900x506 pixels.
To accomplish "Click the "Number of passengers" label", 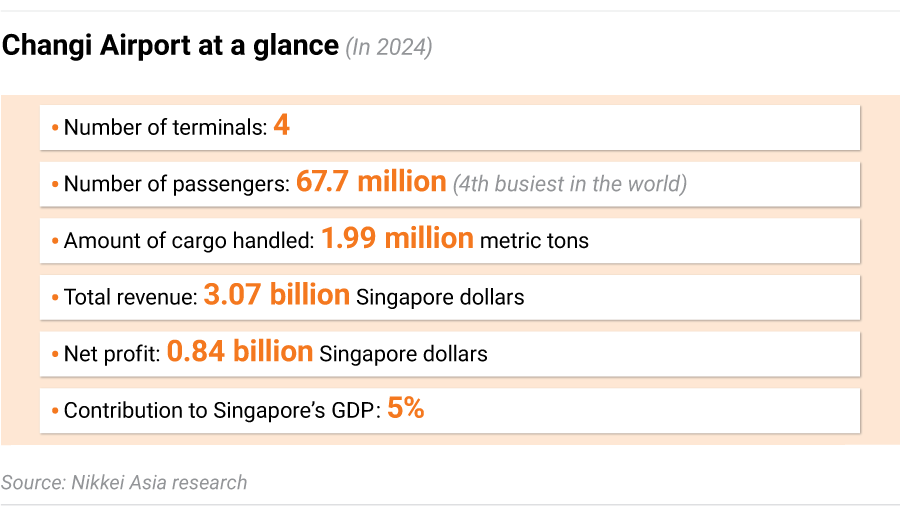I will click(177, 184).
